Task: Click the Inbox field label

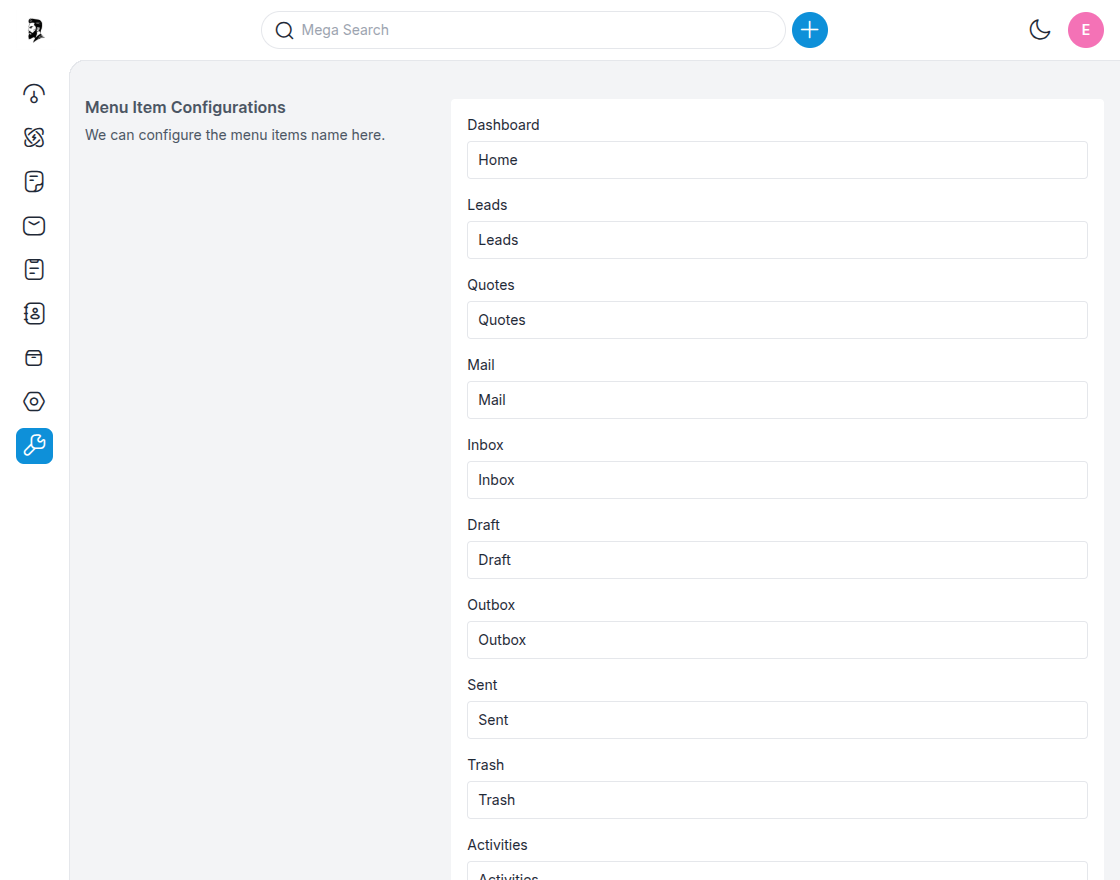Action: pos(485,445)
